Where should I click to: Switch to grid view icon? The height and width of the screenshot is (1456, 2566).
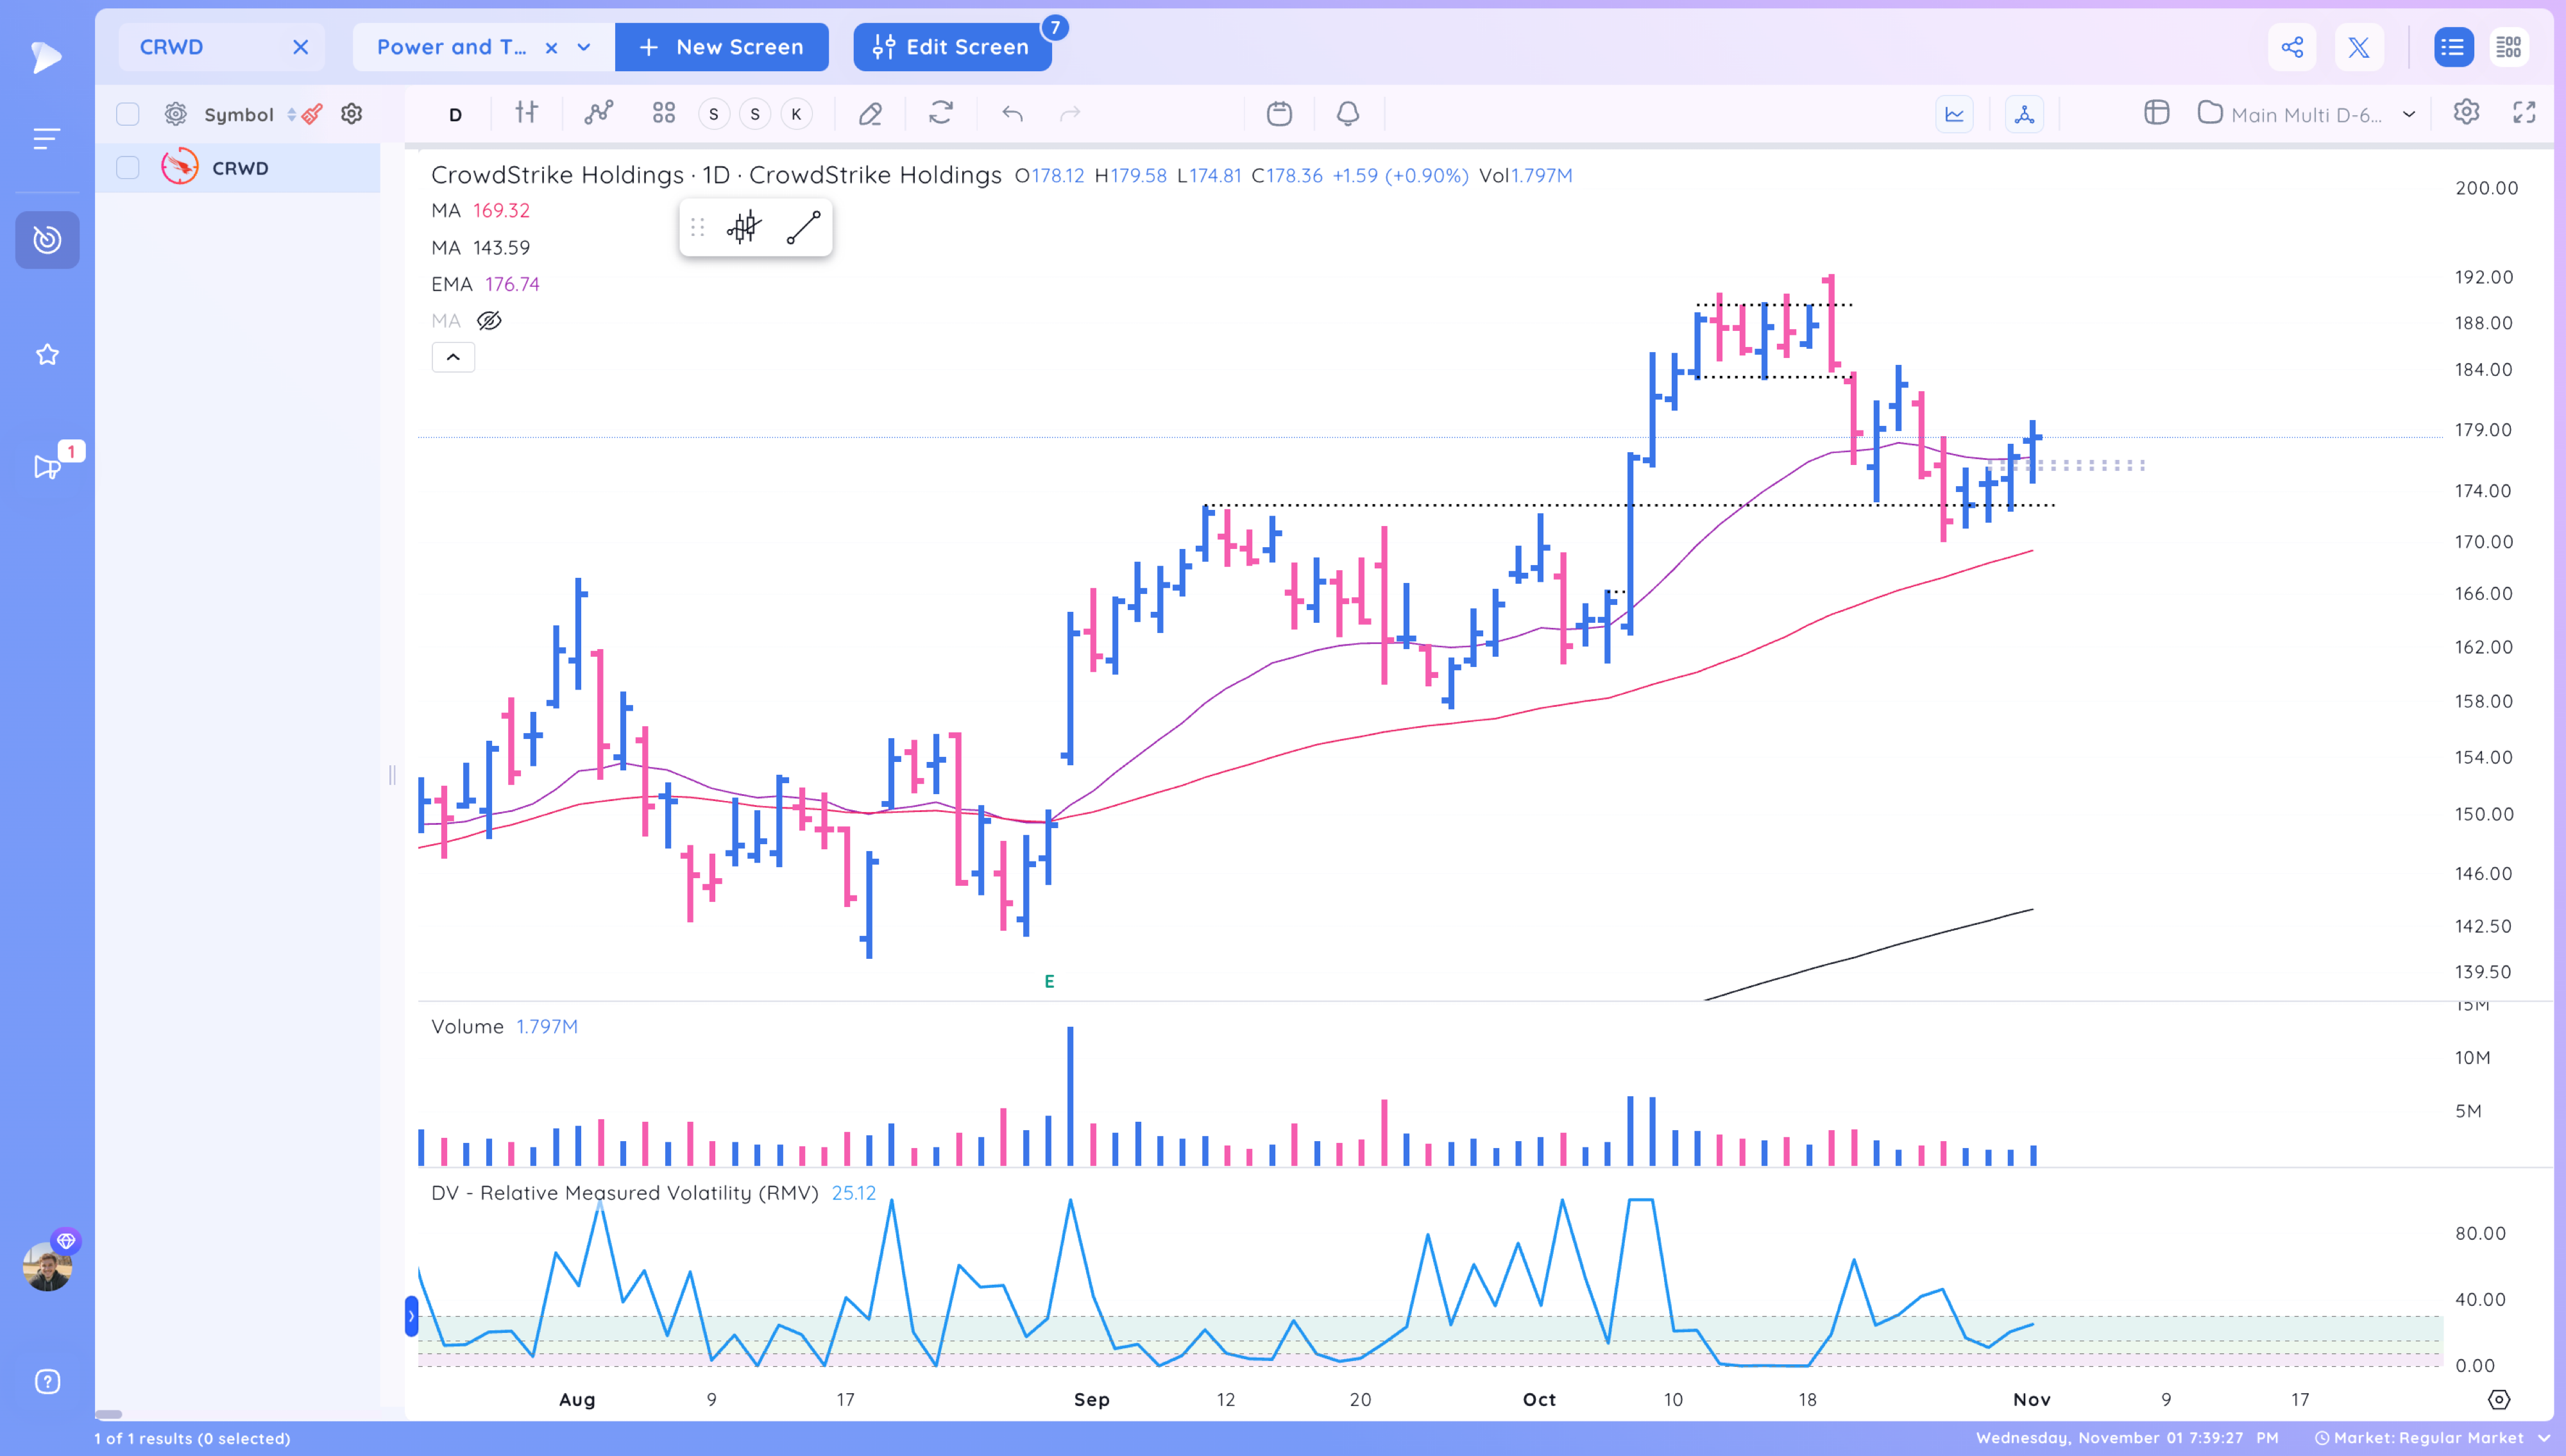click(2509, 47)
